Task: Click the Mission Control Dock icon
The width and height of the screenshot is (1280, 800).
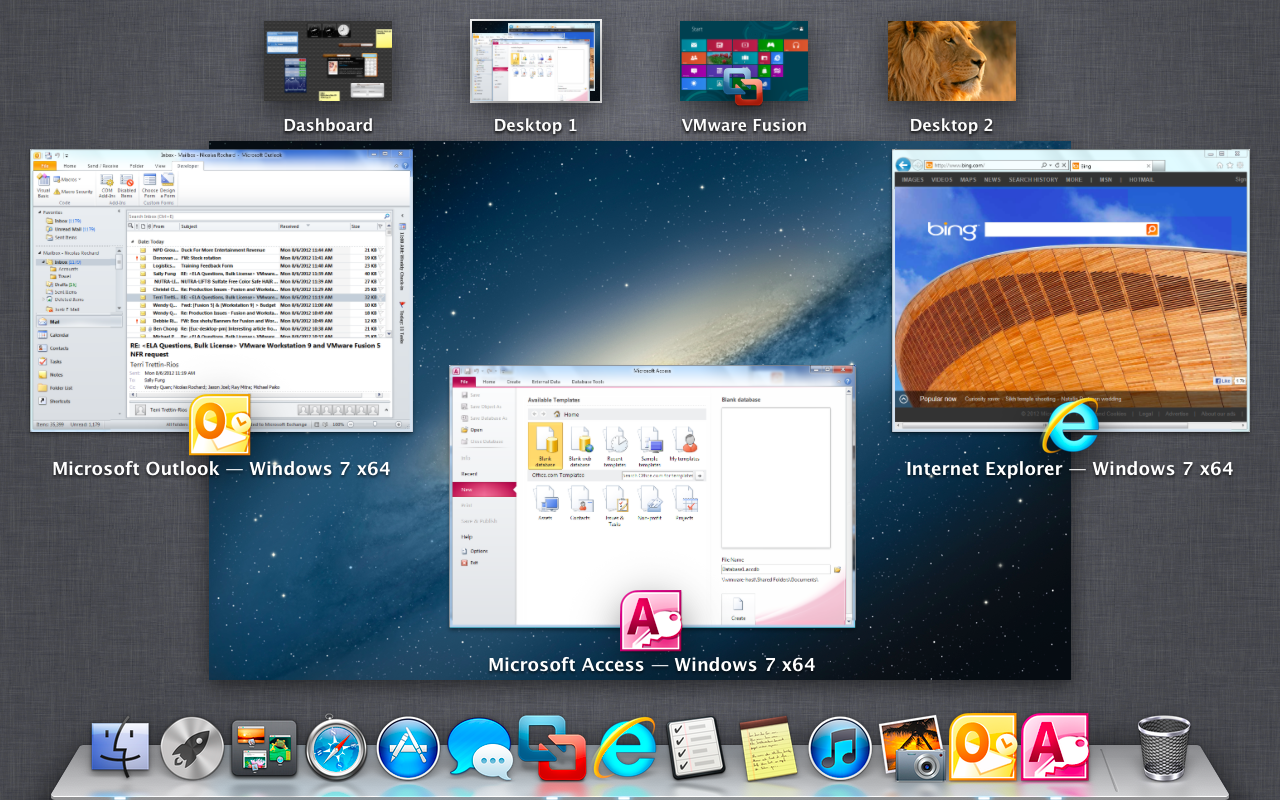Action: pyautogui.click(x=264, y=748)
